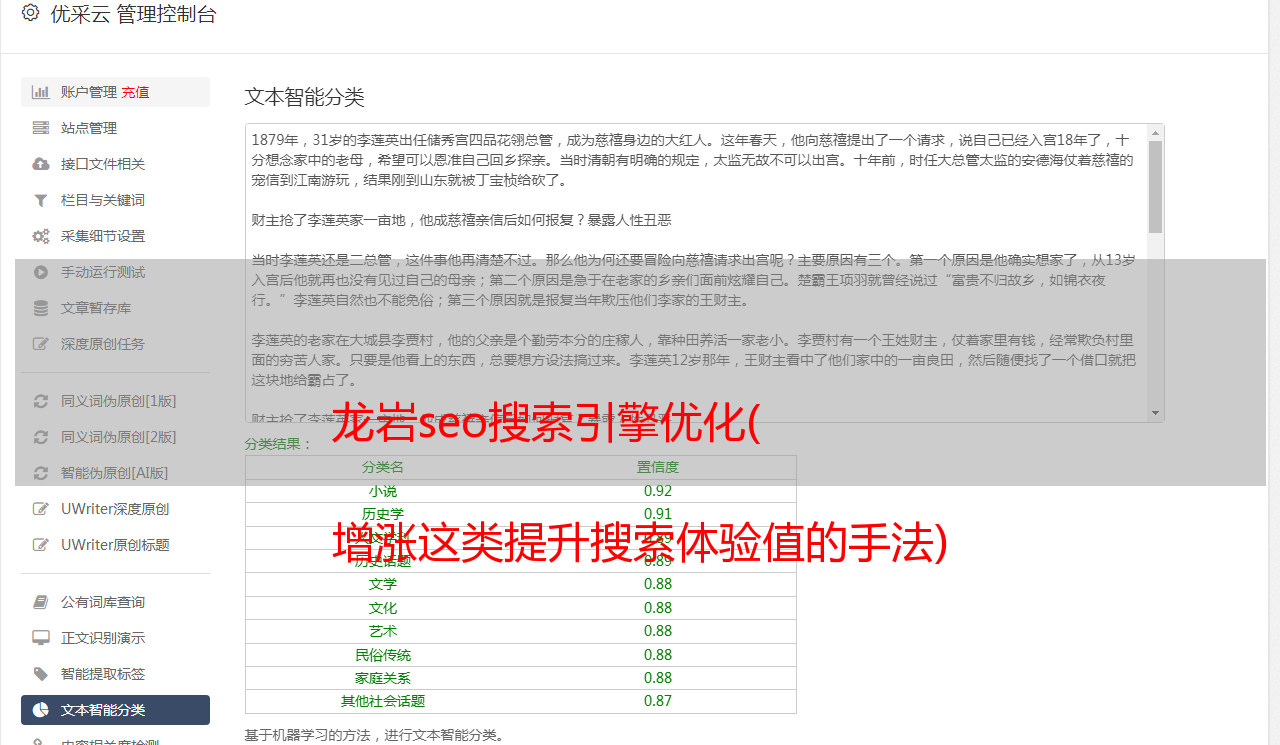
Task: Click the refresh icon for 同义词伪原创[1版]
Action: click(41, 401)
